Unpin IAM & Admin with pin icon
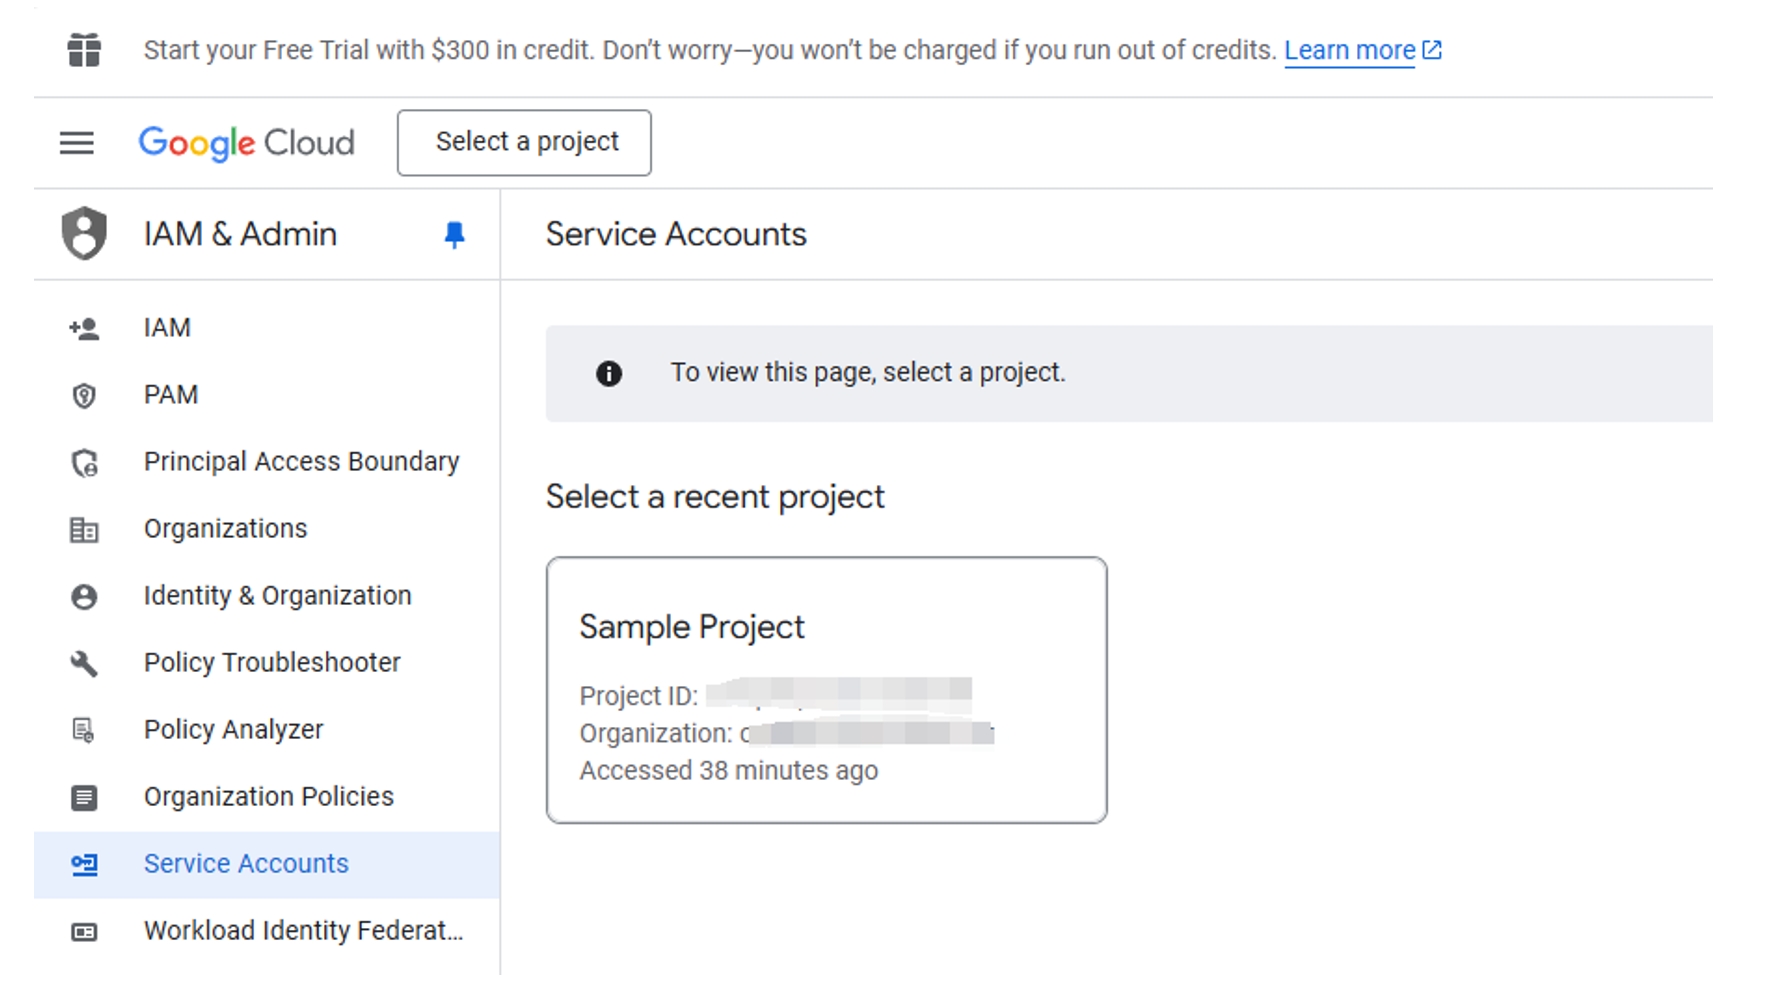 click(454, 235)
